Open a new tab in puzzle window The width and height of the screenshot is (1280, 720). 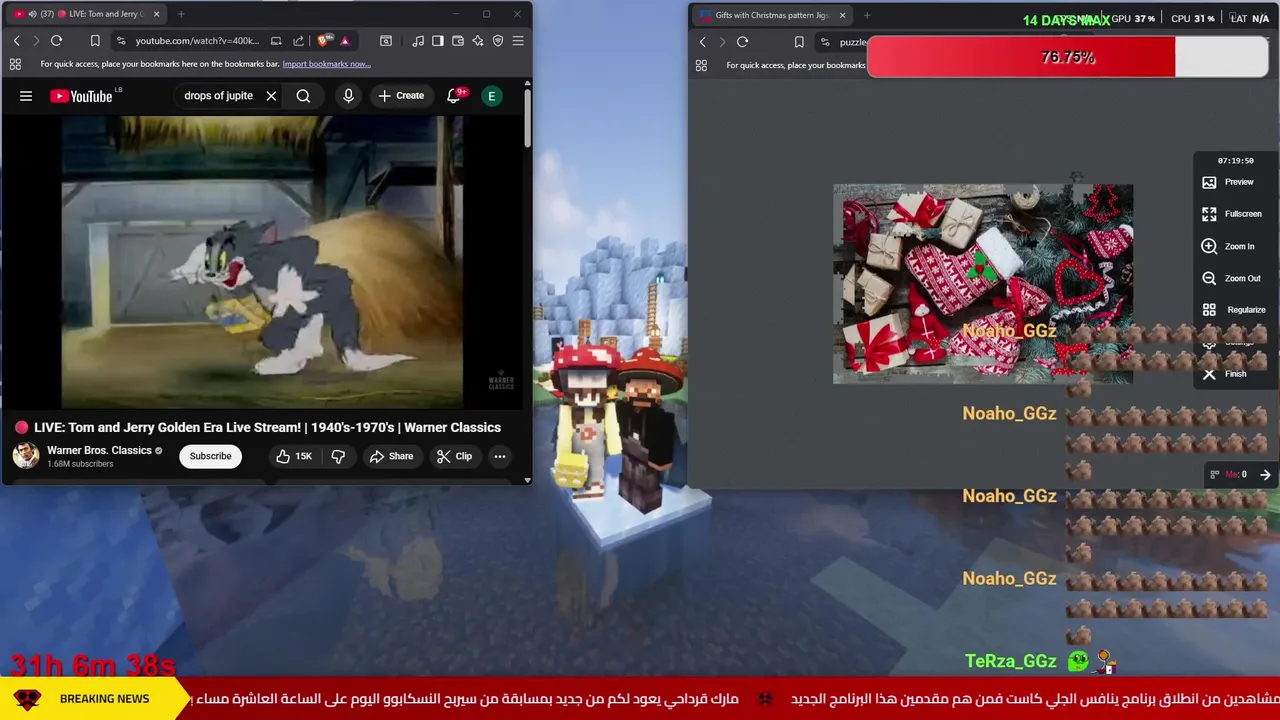tap(867, 15)
